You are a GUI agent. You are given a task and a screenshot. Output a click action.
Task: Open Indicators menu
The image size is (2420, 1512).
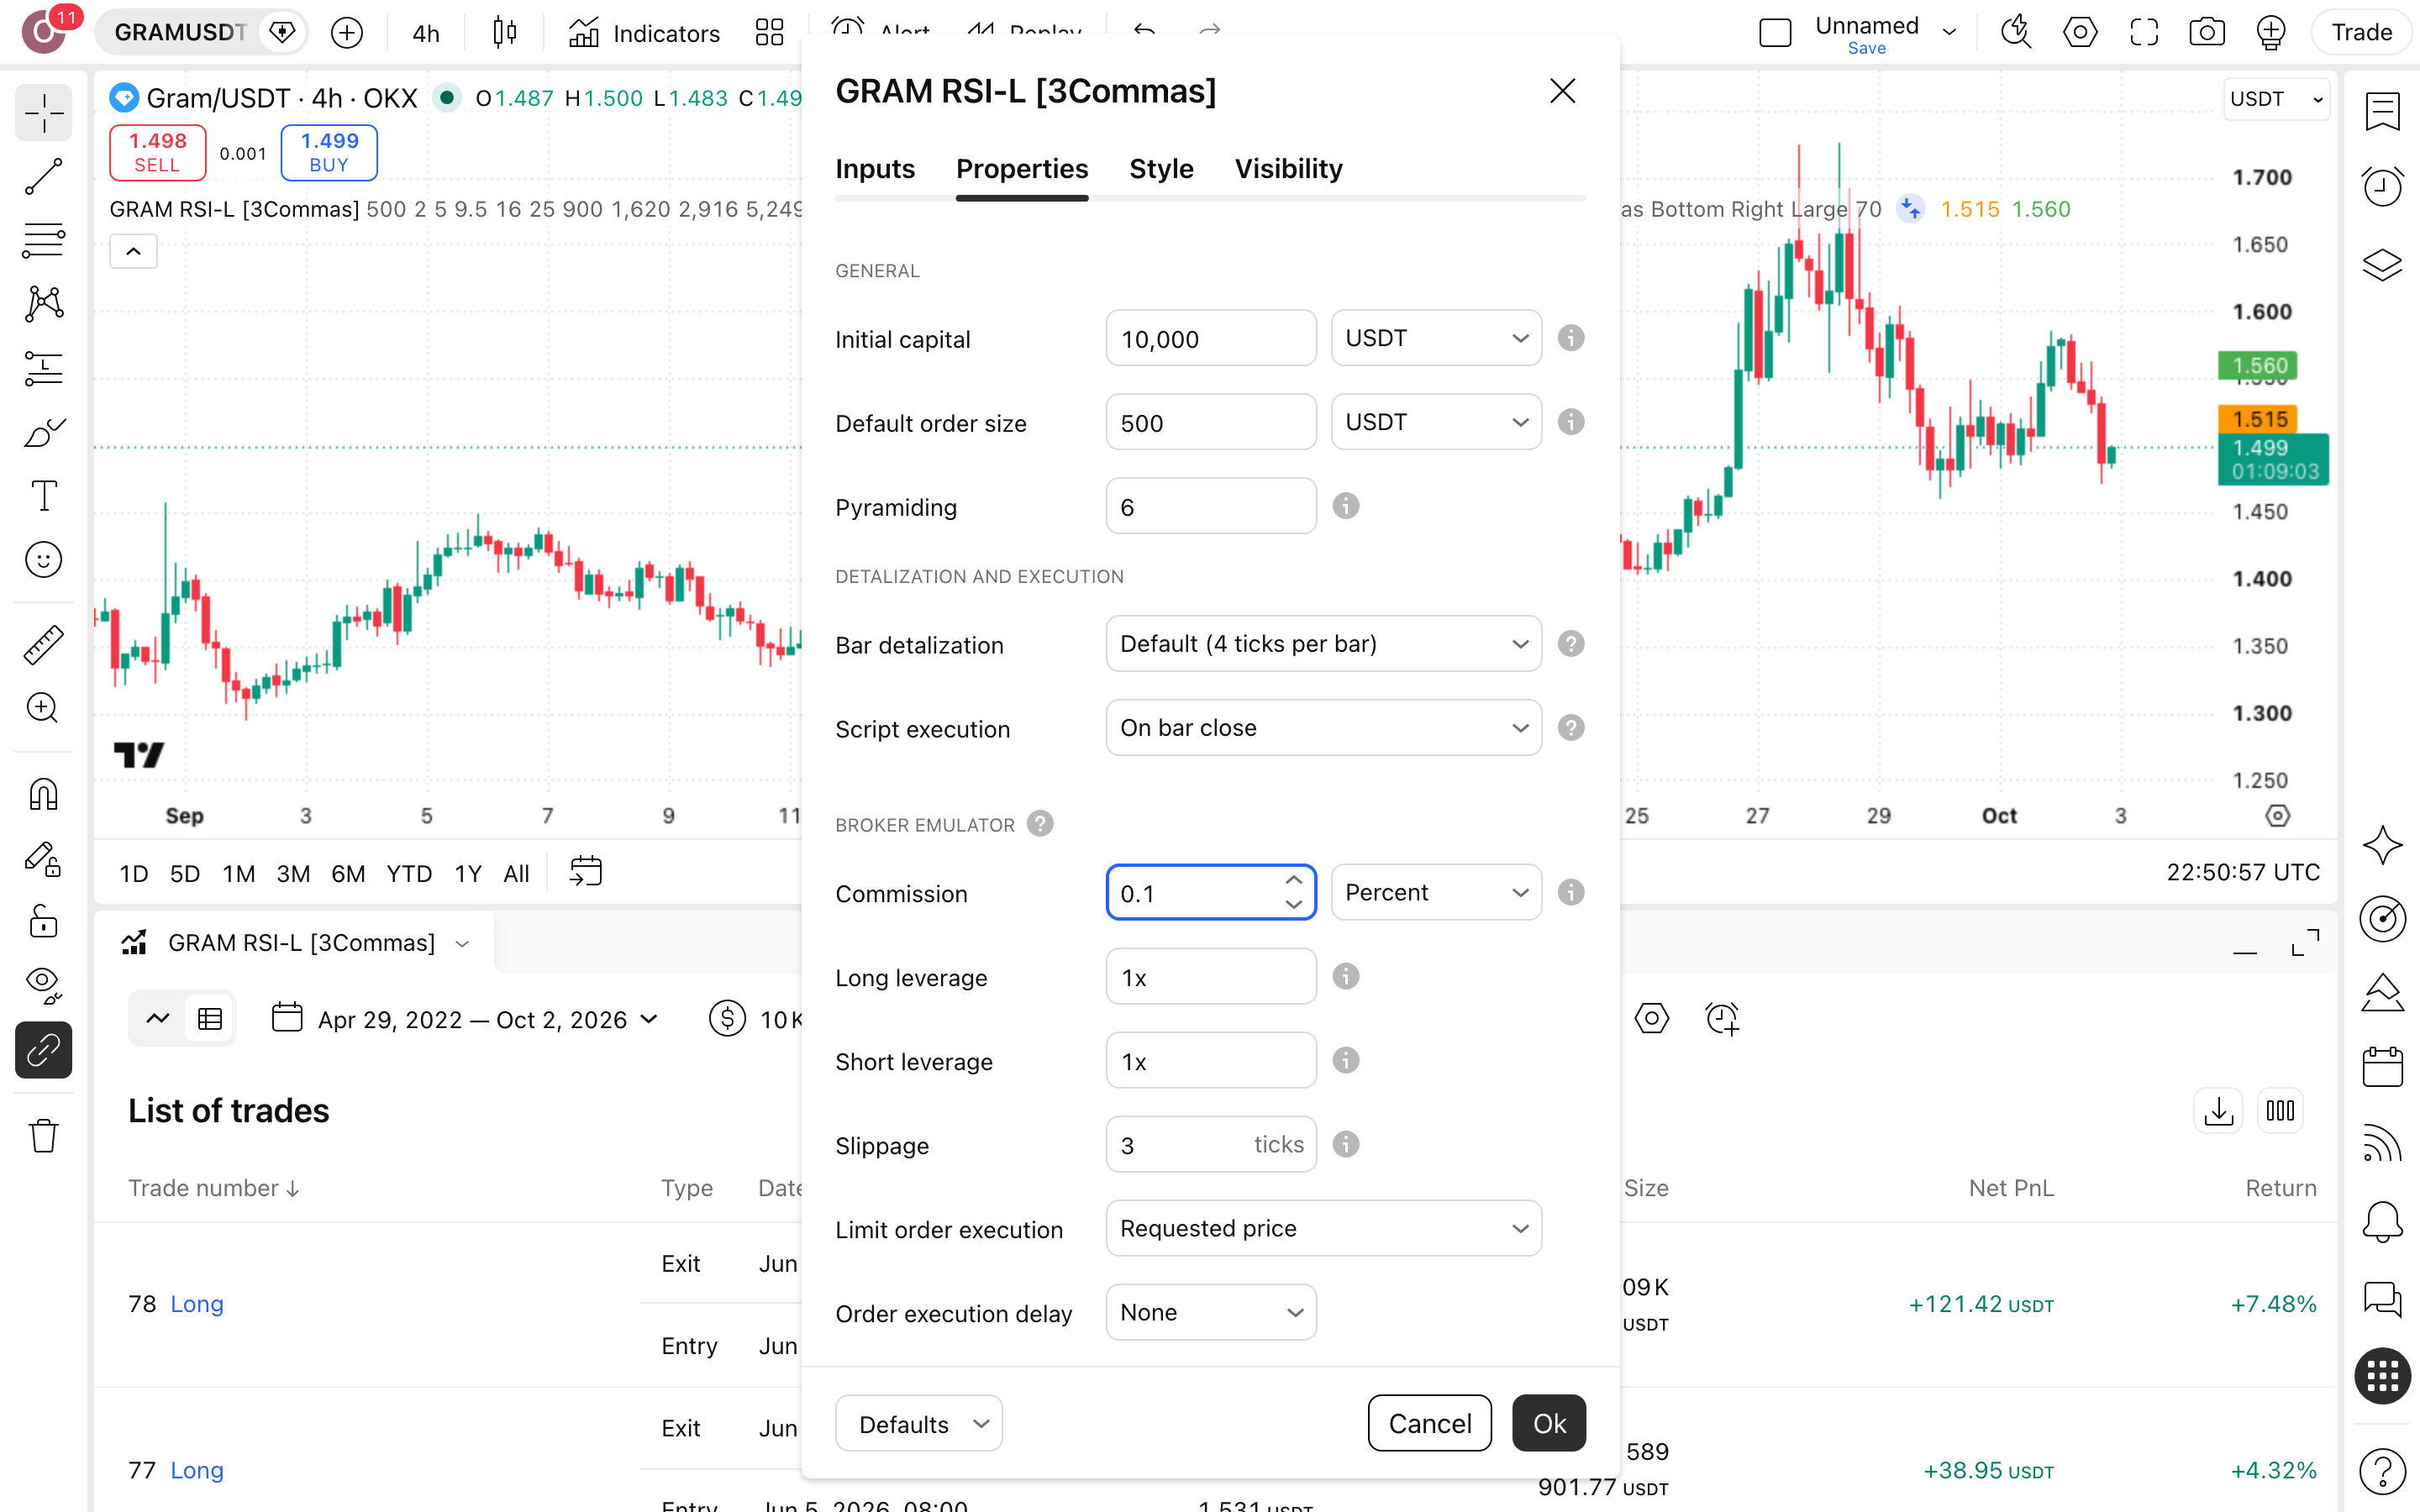[644, 33]
